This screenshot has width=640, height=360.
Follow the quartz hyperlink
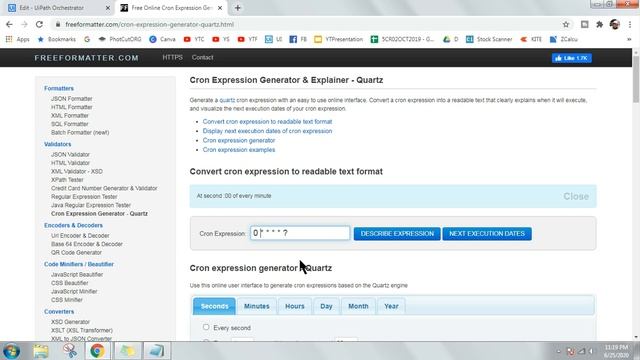click(x=227, y=100)
